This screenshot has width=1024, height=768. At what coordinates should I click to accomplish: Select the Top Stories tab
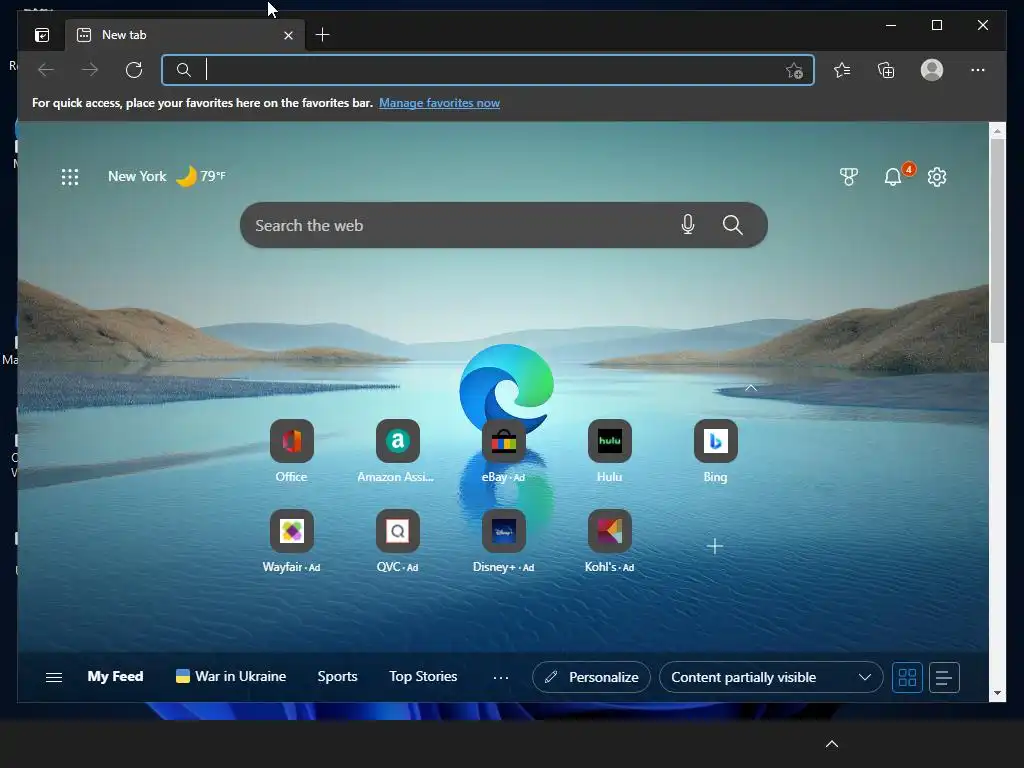pyautogui.click(x=423, y=677)
